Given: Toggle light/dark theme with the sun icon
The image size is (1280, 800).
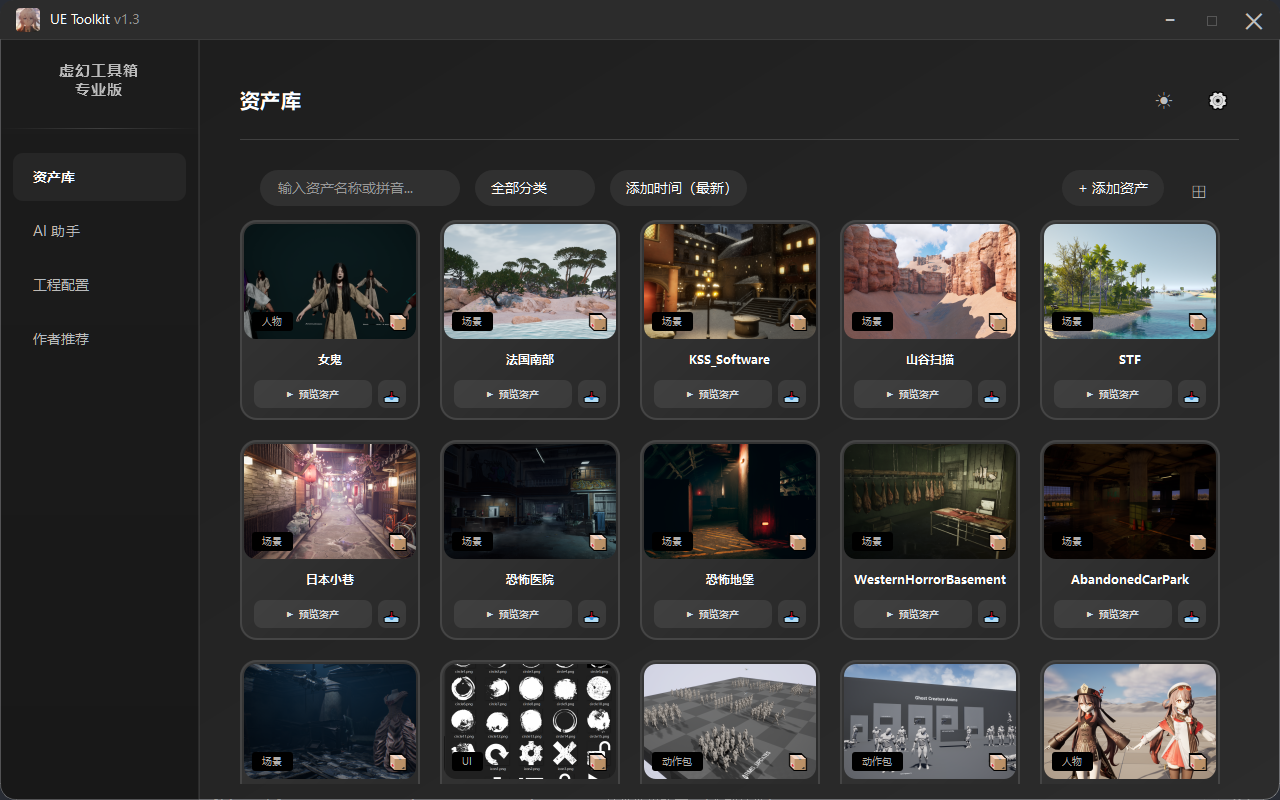Looking at the screenshot, I should click(1163, 101).
